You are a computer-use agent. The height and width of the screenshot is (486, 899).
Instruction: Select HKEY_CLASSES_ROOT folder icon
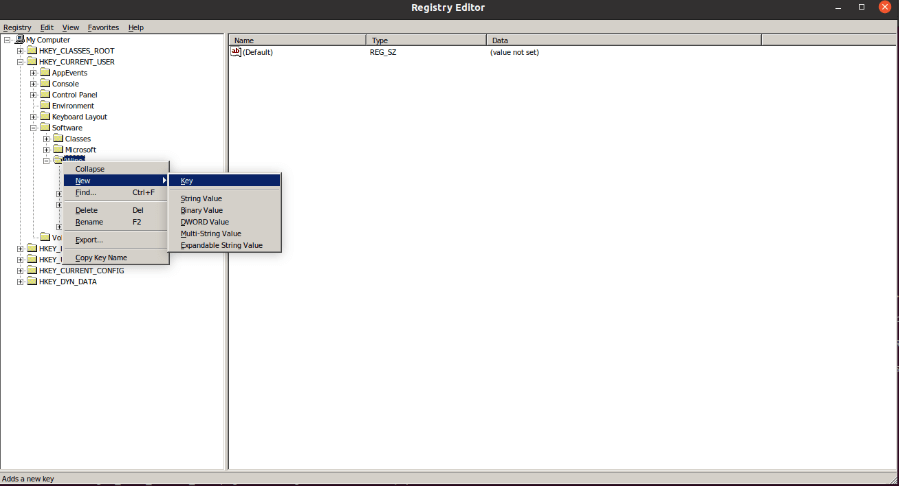[32, 50]
